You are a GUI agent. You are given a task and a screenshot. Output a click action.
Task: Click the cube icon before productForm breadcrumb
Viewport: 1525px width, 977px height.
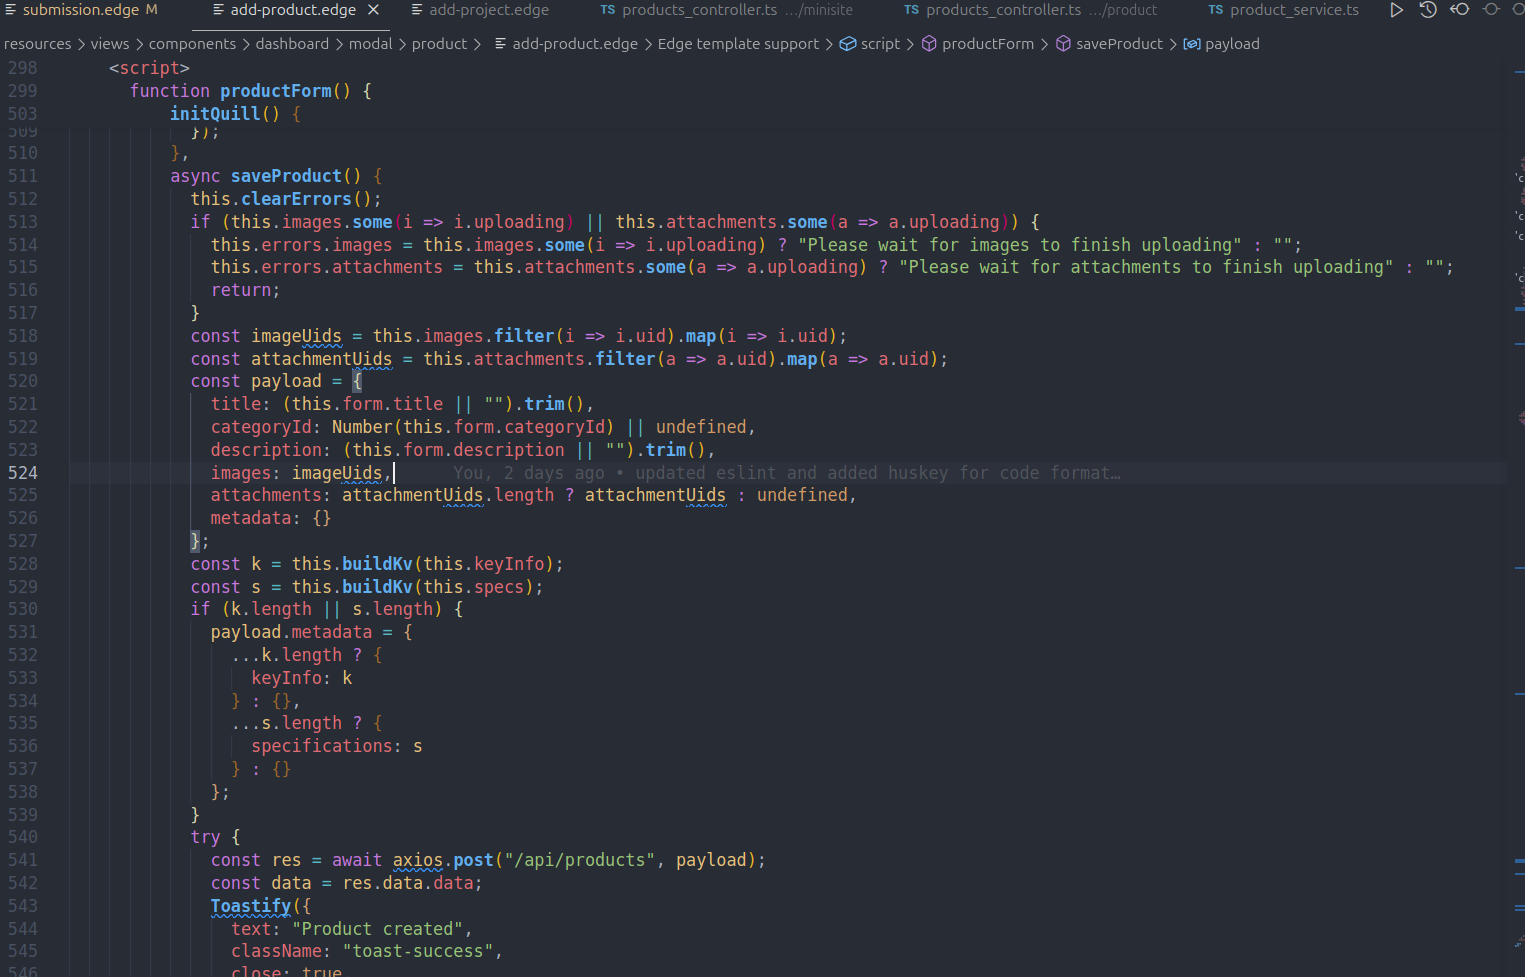pyautogui.click(x=929, y=44)
